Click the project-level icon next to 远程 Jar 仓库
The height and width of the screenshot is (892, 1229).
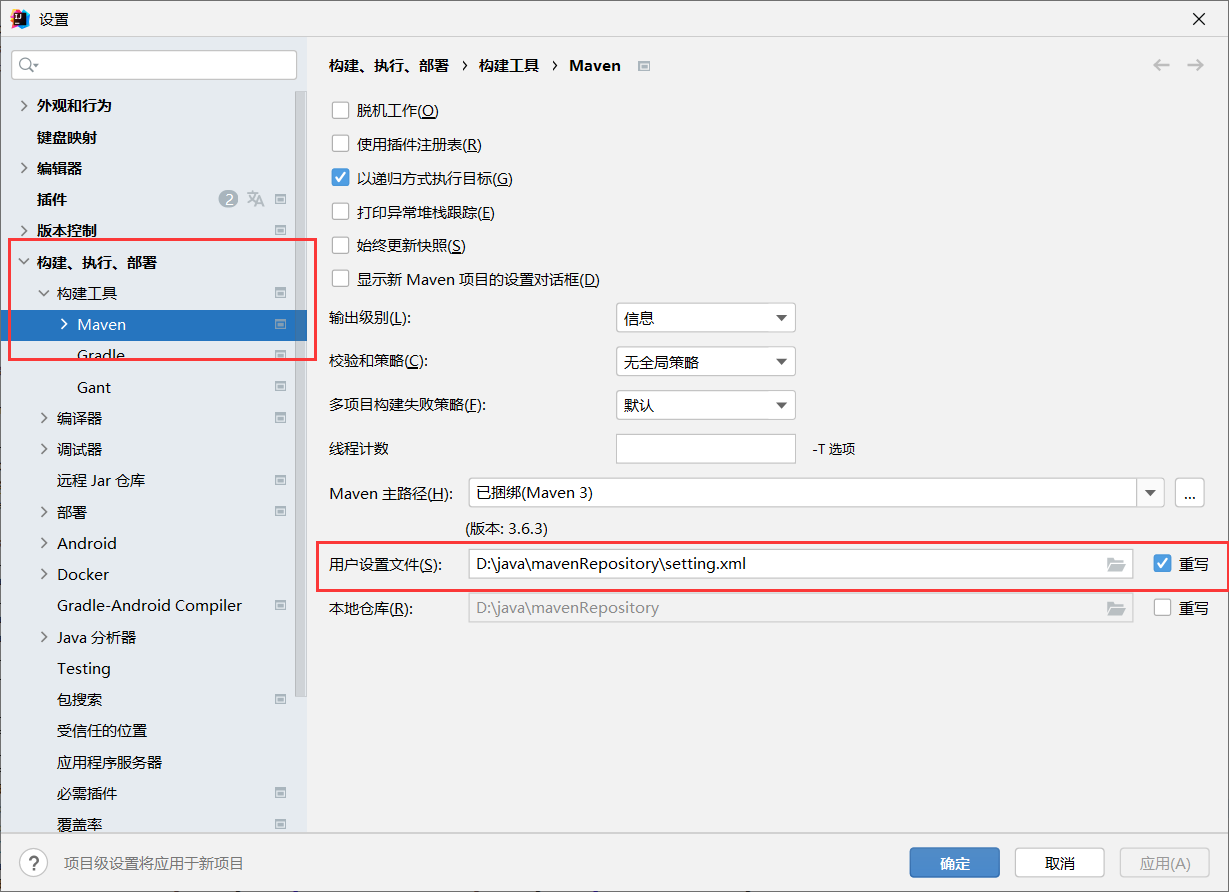point(281,480)
